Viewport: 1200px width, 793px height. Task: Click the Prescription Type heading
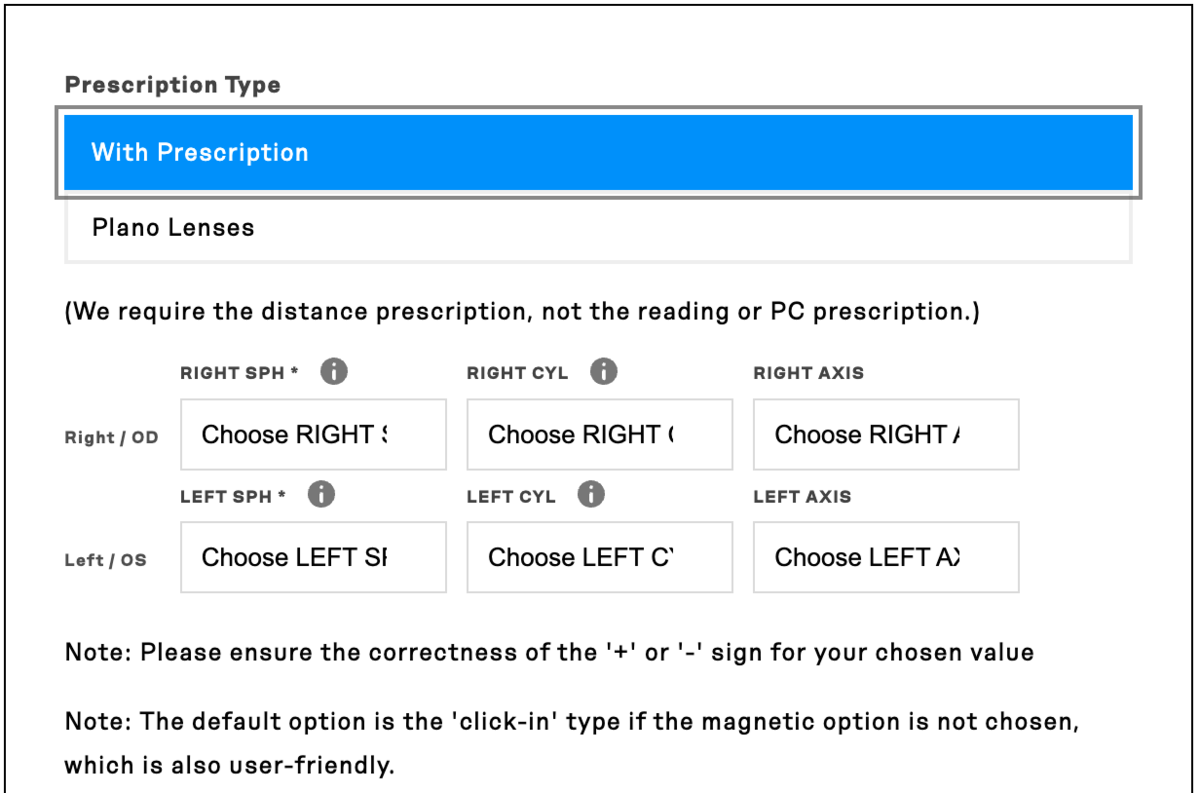172,85
